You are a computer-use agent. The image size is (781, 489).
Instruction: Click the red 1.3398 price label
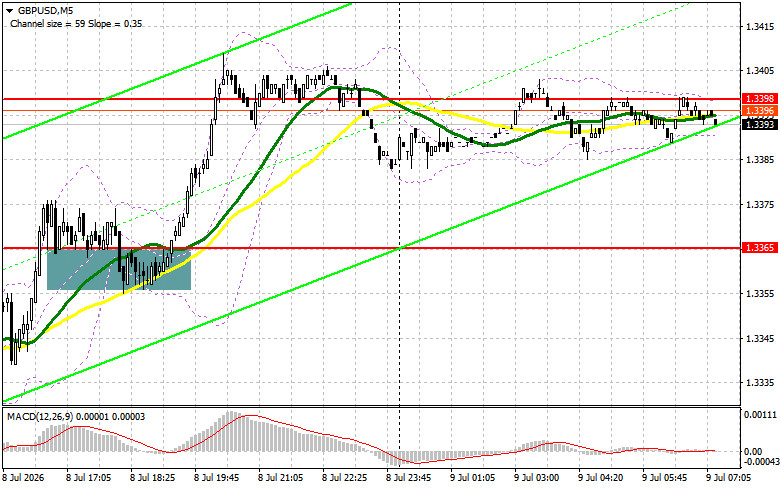(x=760, y=99)
